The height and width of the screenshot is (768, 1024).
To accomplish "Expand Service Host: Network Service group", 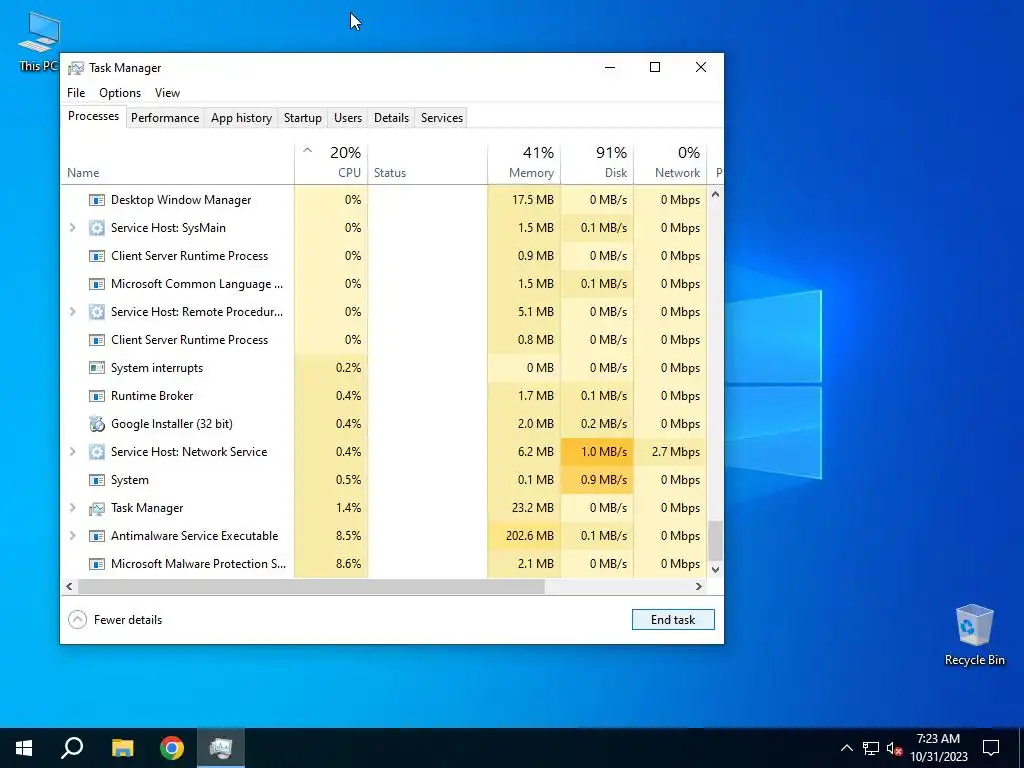I will [x=72, y=452].
